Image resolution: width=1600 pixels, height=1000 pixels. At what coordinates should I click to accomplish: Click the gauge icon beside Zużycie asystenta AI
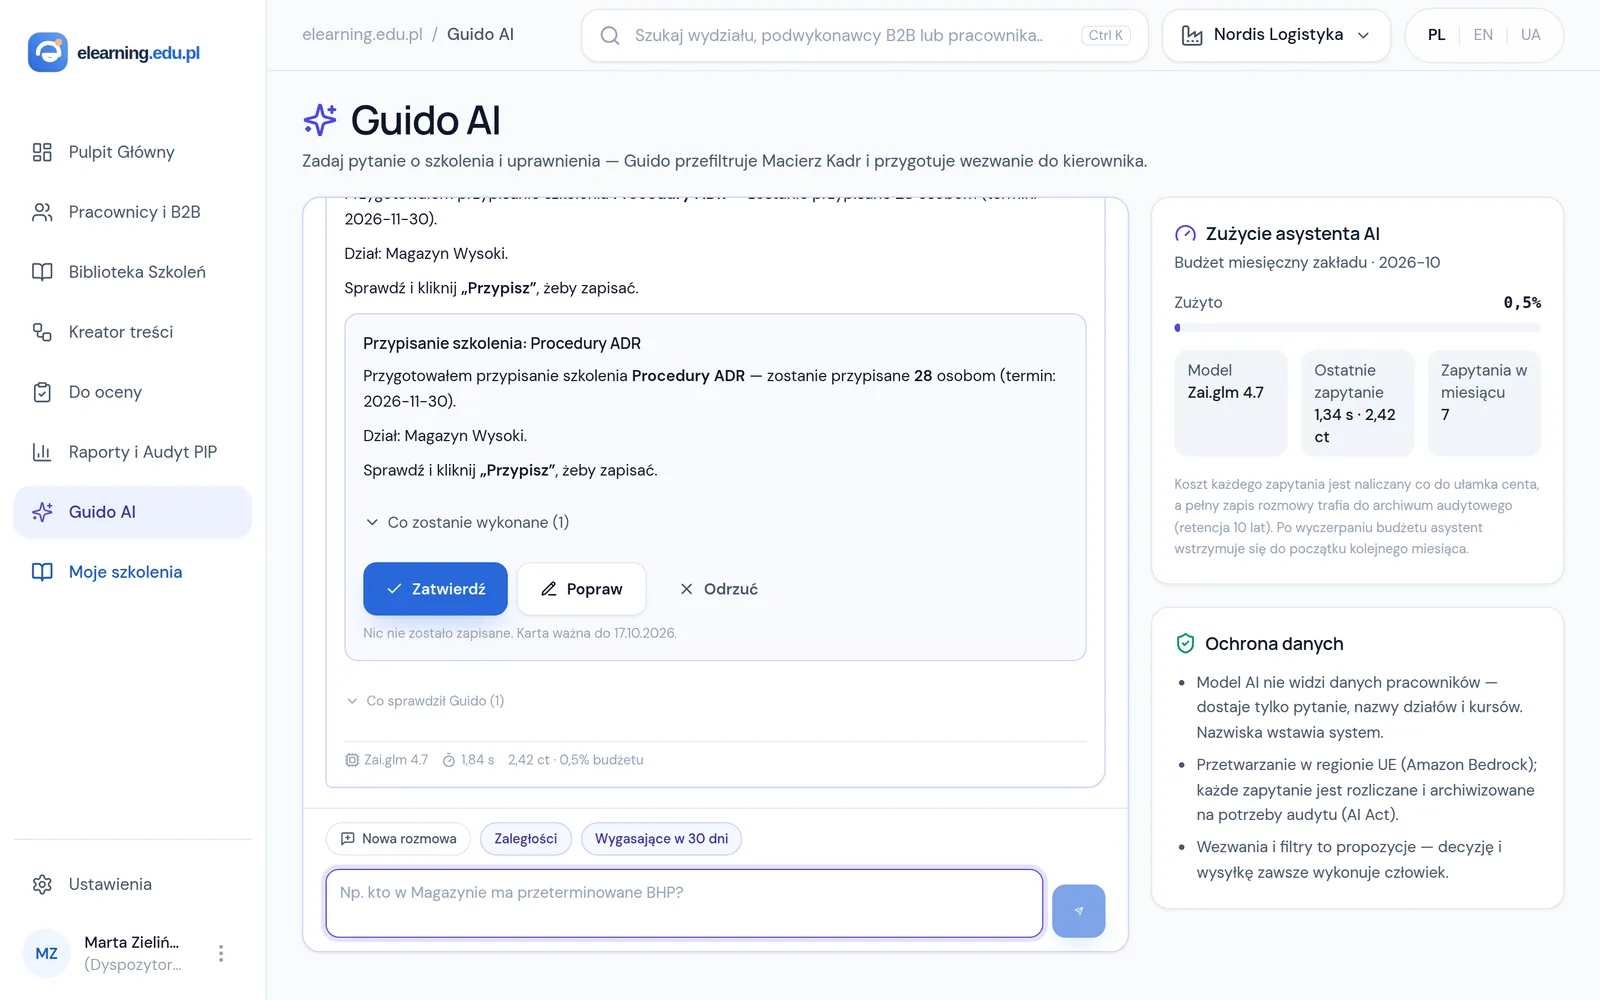(x=1185, y=234)
